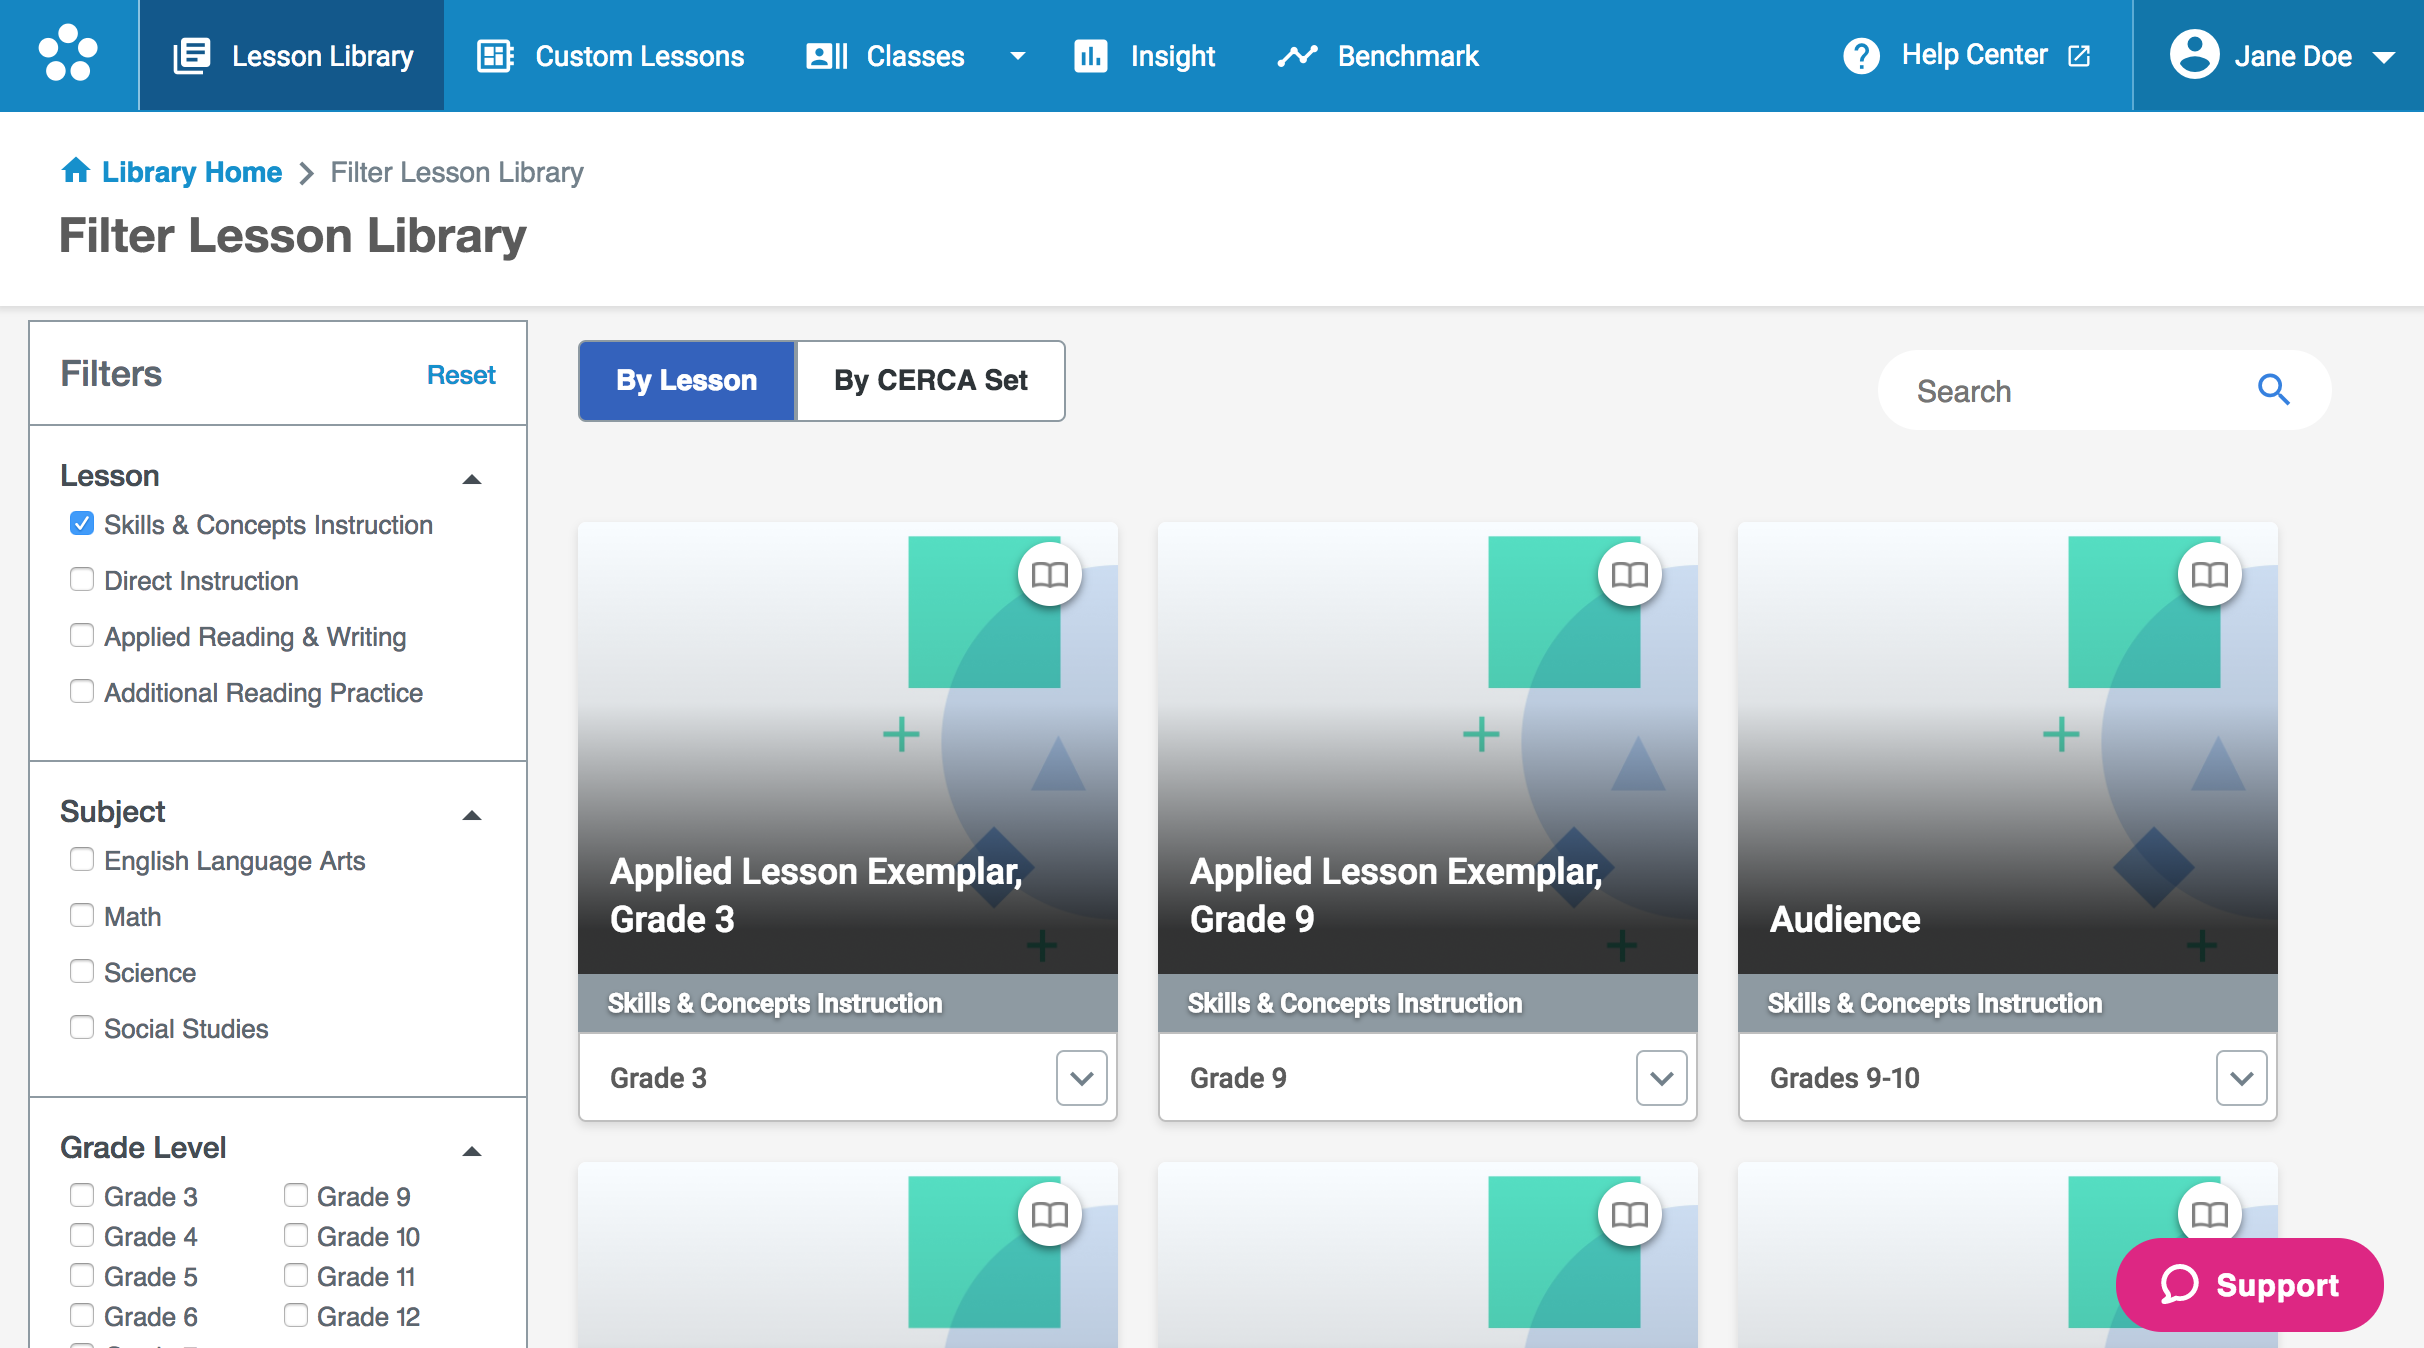The height and width of the screenshot is (1348, 2424).
Task: Click the Jane Doe profile avatar icon
Action: [2194, 54]
